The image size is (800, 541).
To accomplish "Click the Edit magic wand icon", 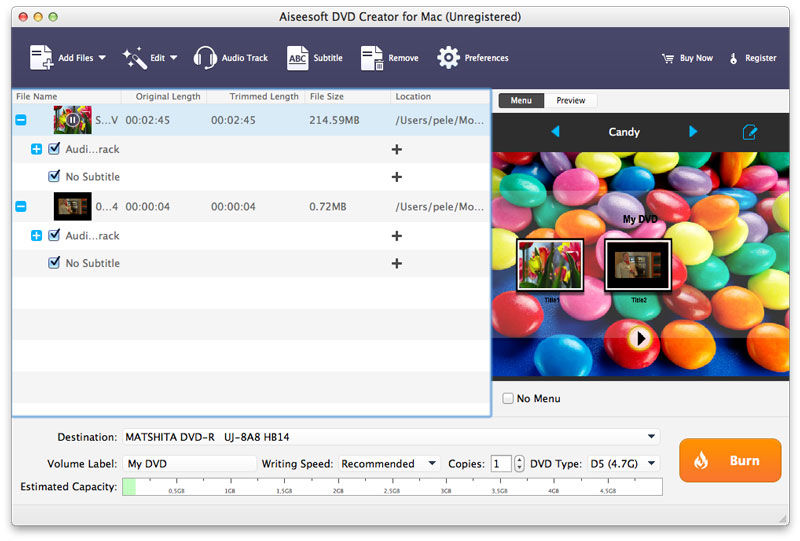I will [x=135, y=58].
